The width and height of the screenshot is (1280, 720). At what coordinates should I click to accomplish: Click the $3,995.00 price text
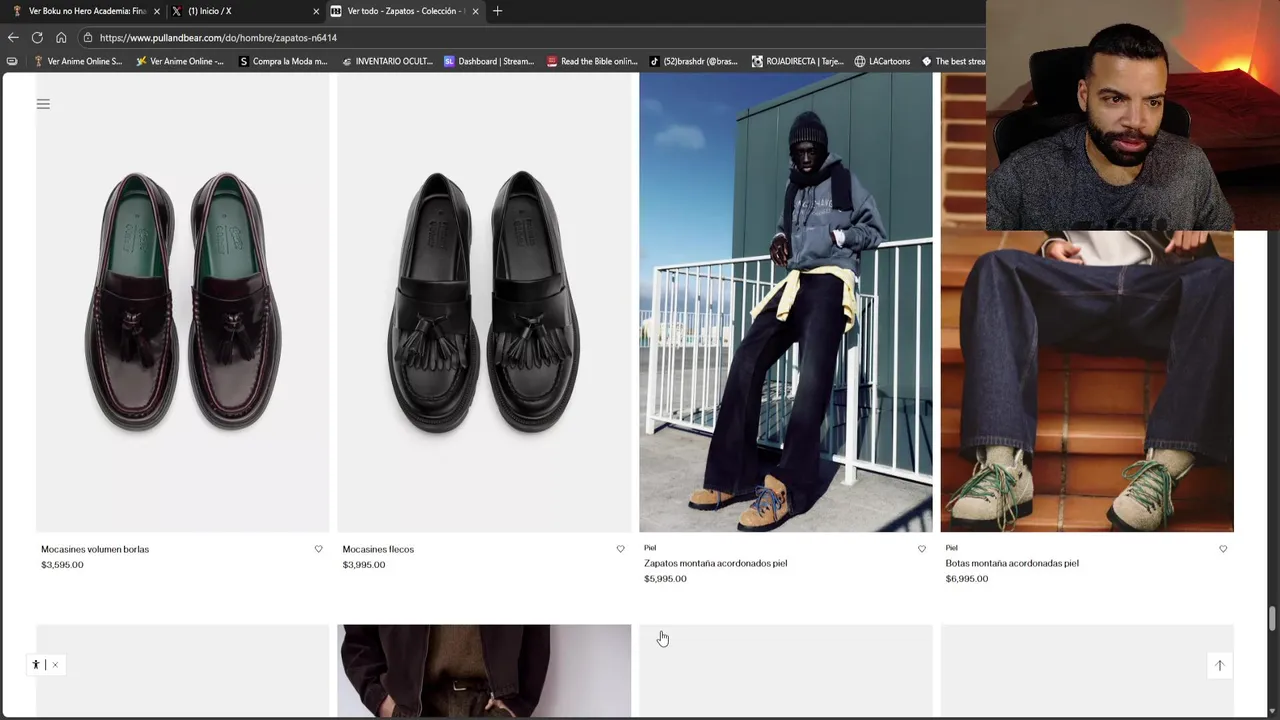coord(364,565)
